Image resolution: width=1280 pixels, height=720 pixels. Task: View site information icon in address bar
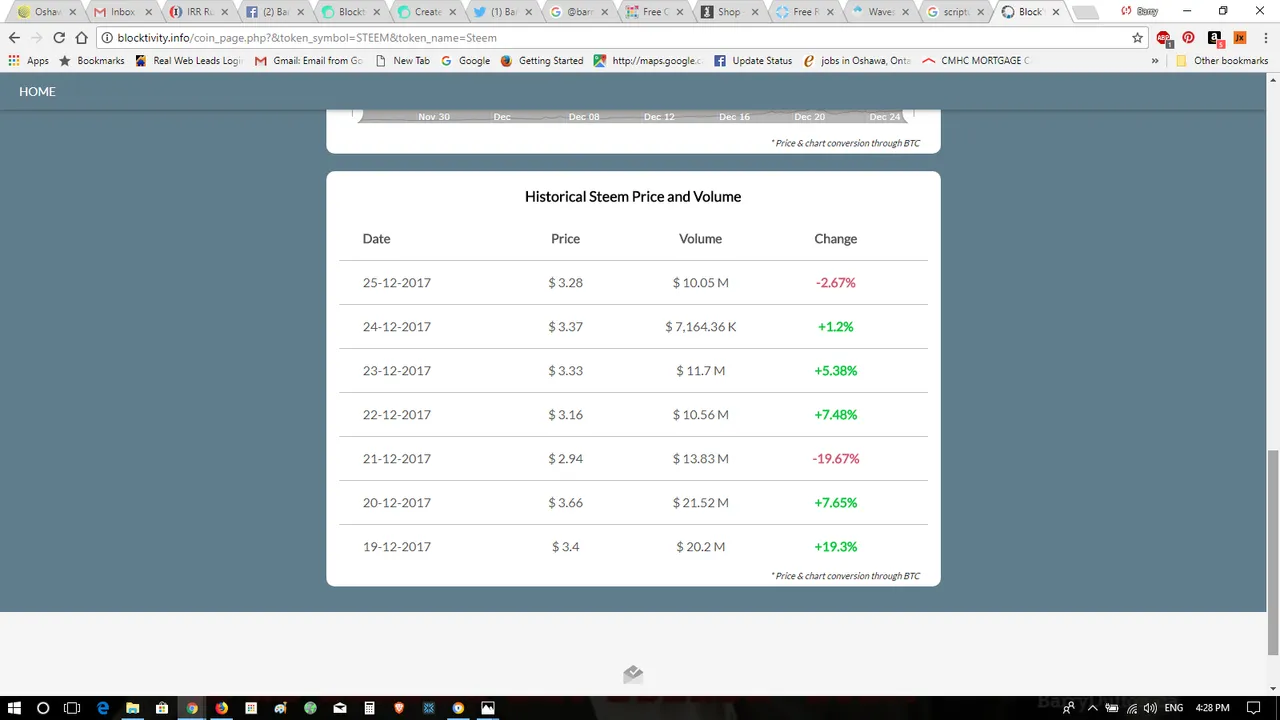pyautogui.click(x=107, y=38)
